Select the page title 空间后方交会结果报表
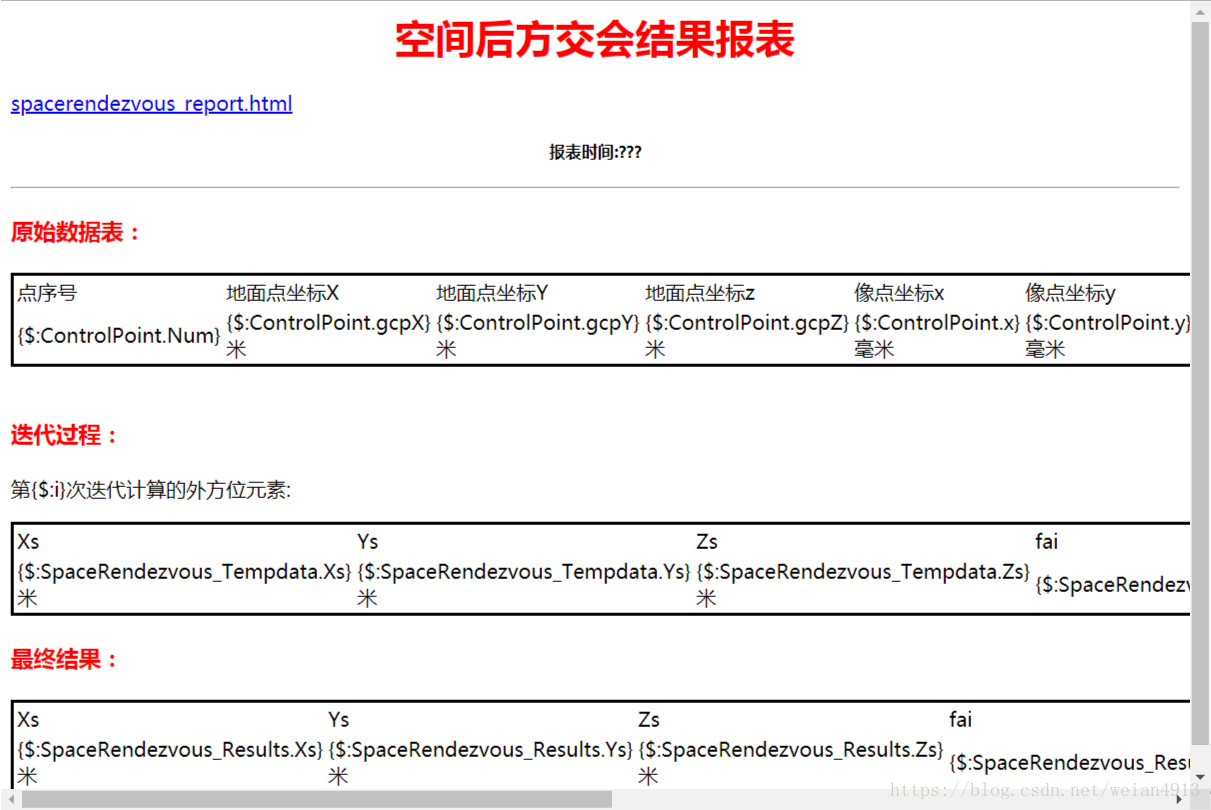The width and height of the screenshot is (1211, 810). (x=595, y=40)
